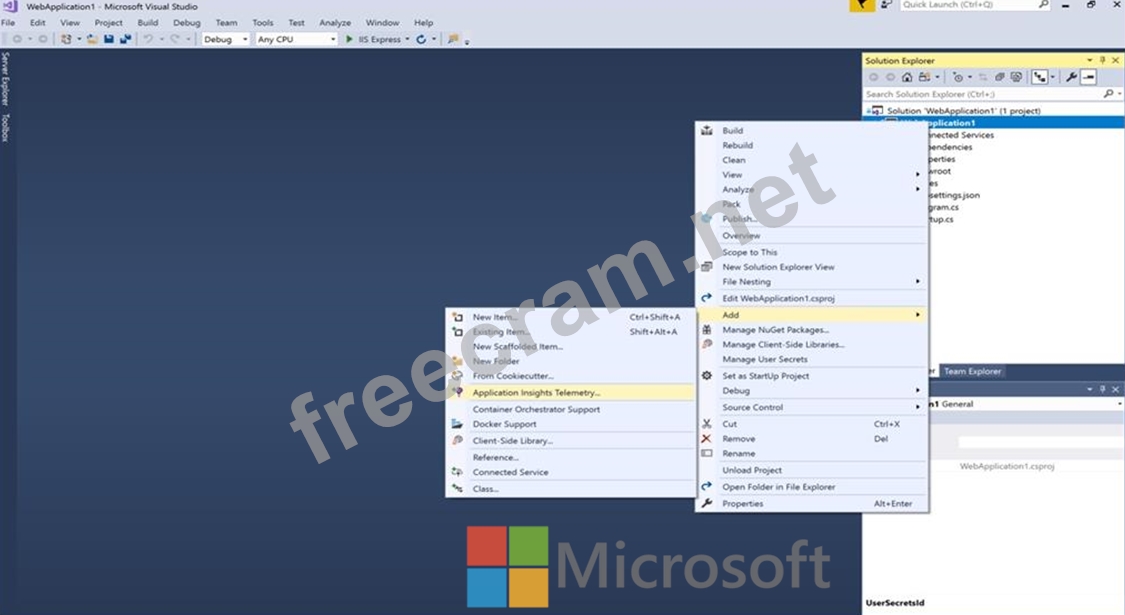Open the Analyze menu in menu bar
The image size is (1125, 615).
pyautogui.click(x=335, y=22)
